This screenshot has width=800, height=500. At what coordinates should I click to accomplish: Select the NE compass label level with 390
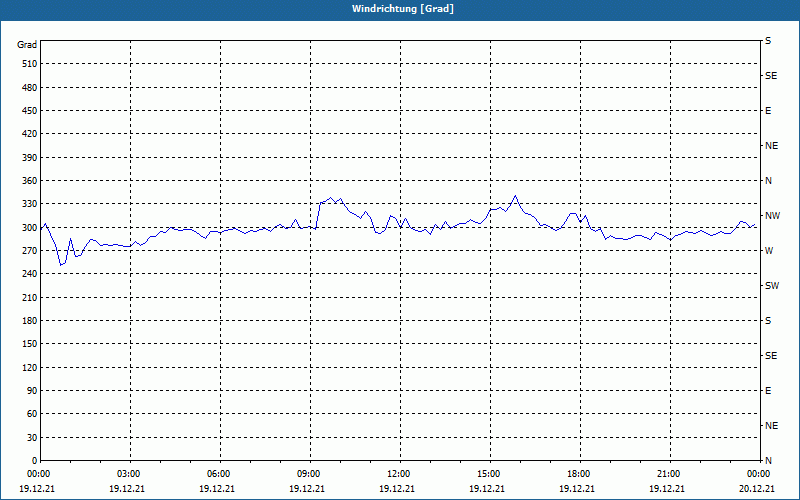(771, 146)
